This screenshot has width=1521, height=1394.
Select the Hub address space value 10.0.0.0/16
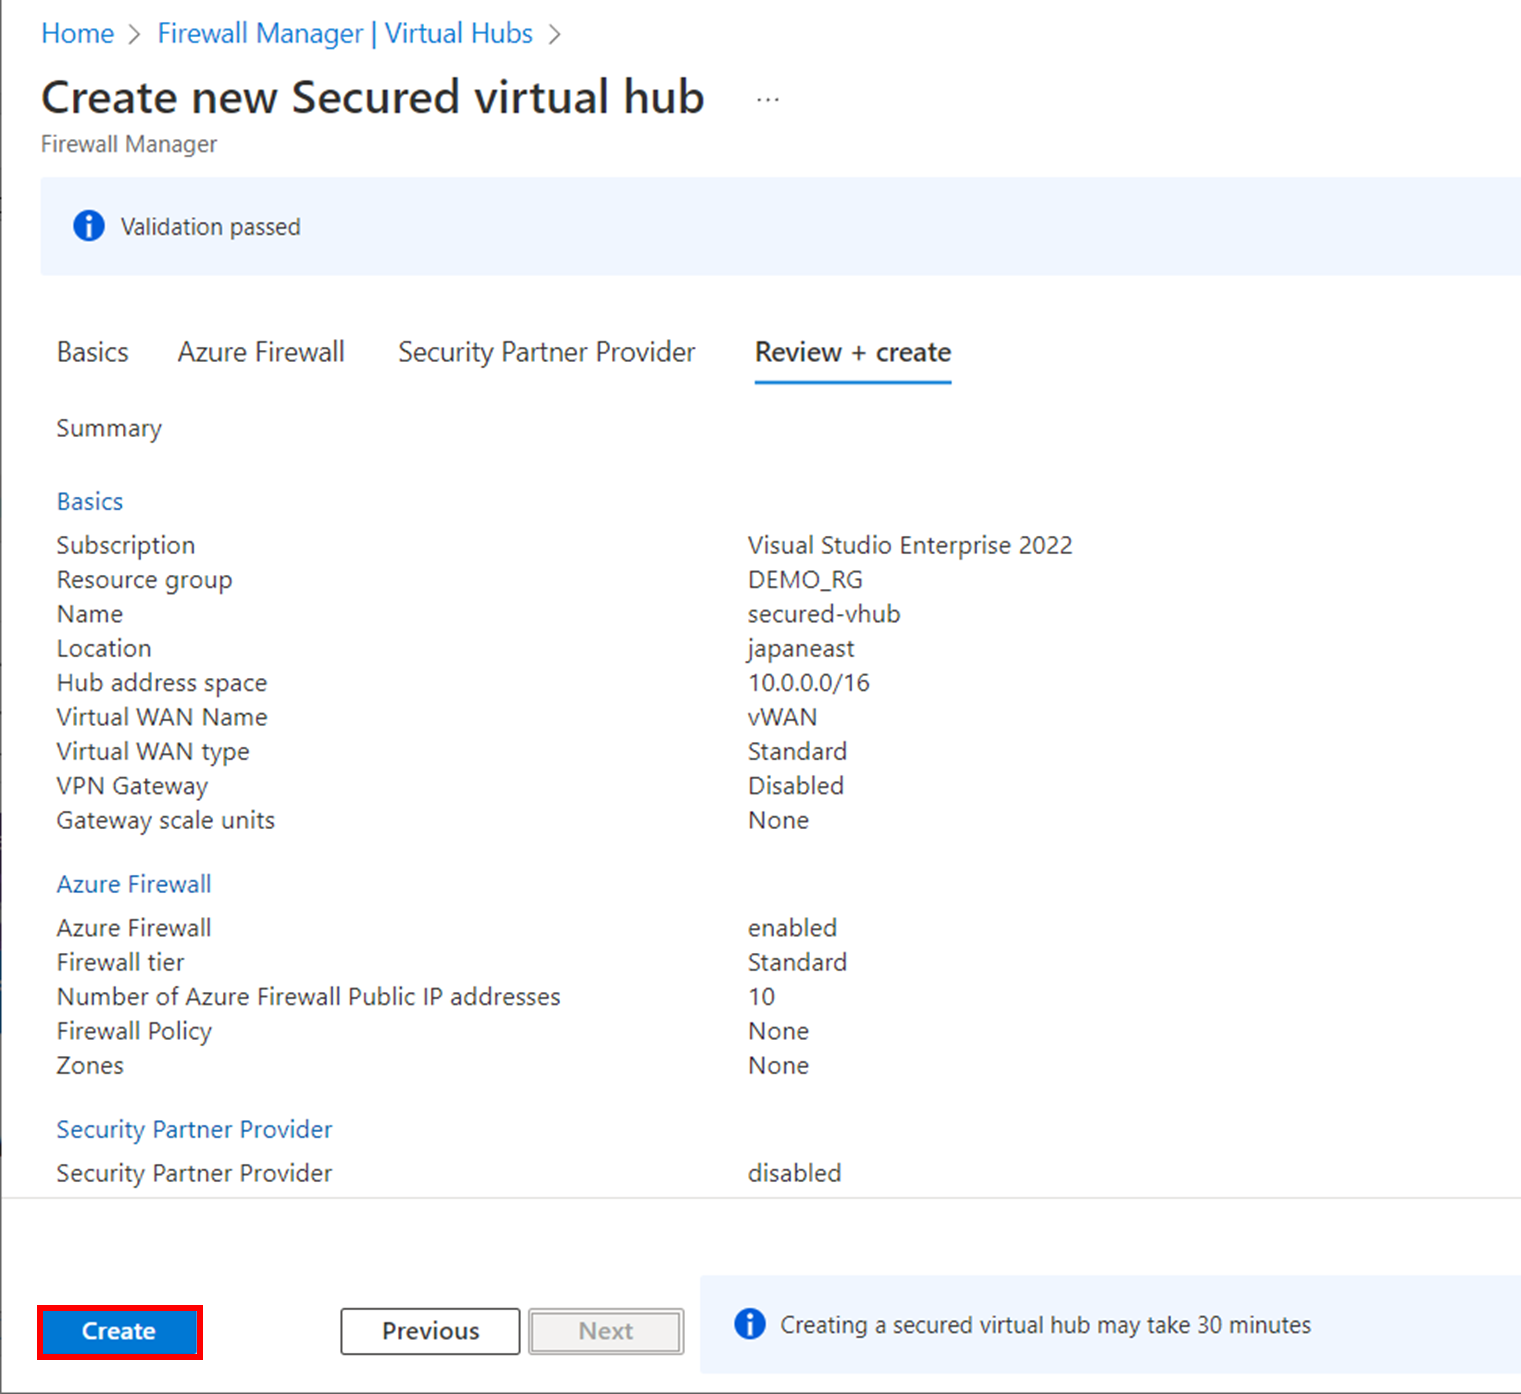pos(808,682)
